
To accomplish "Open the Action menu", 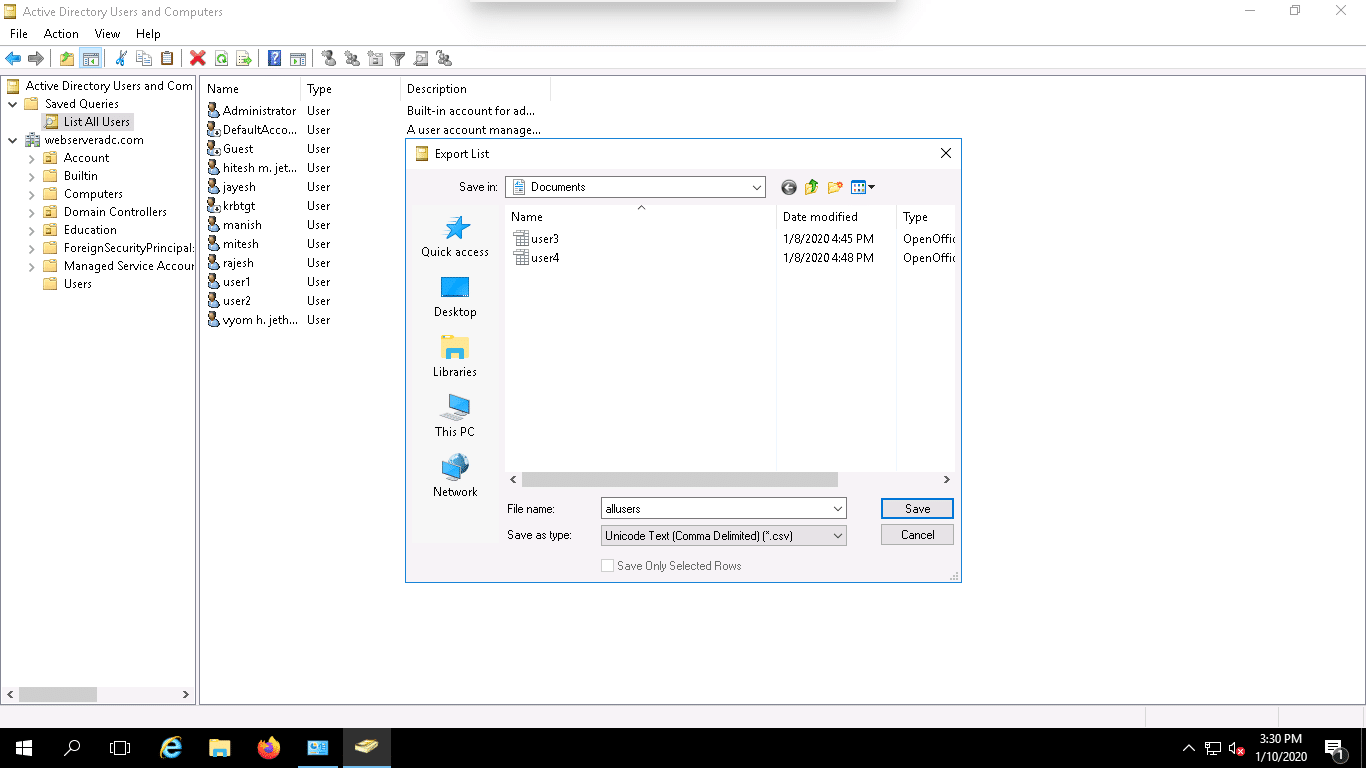I will 61,33.
